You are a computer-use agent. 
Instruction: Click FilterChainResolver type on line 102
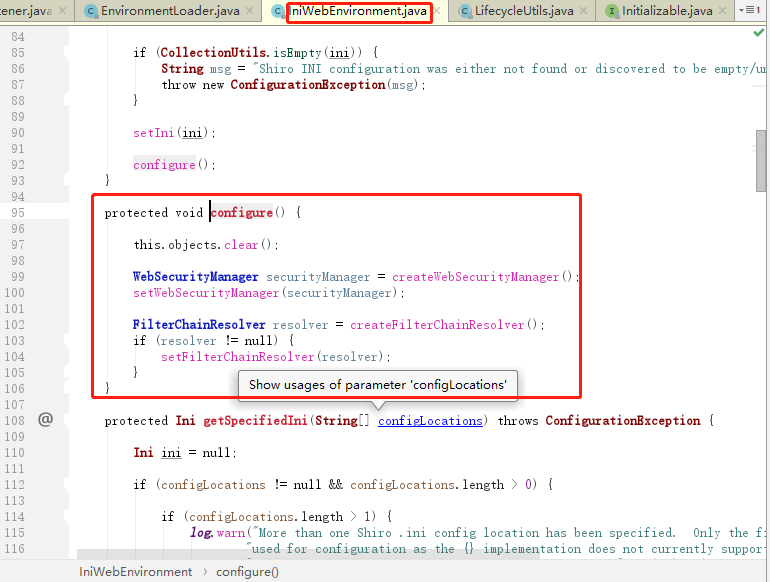[199, 325]
